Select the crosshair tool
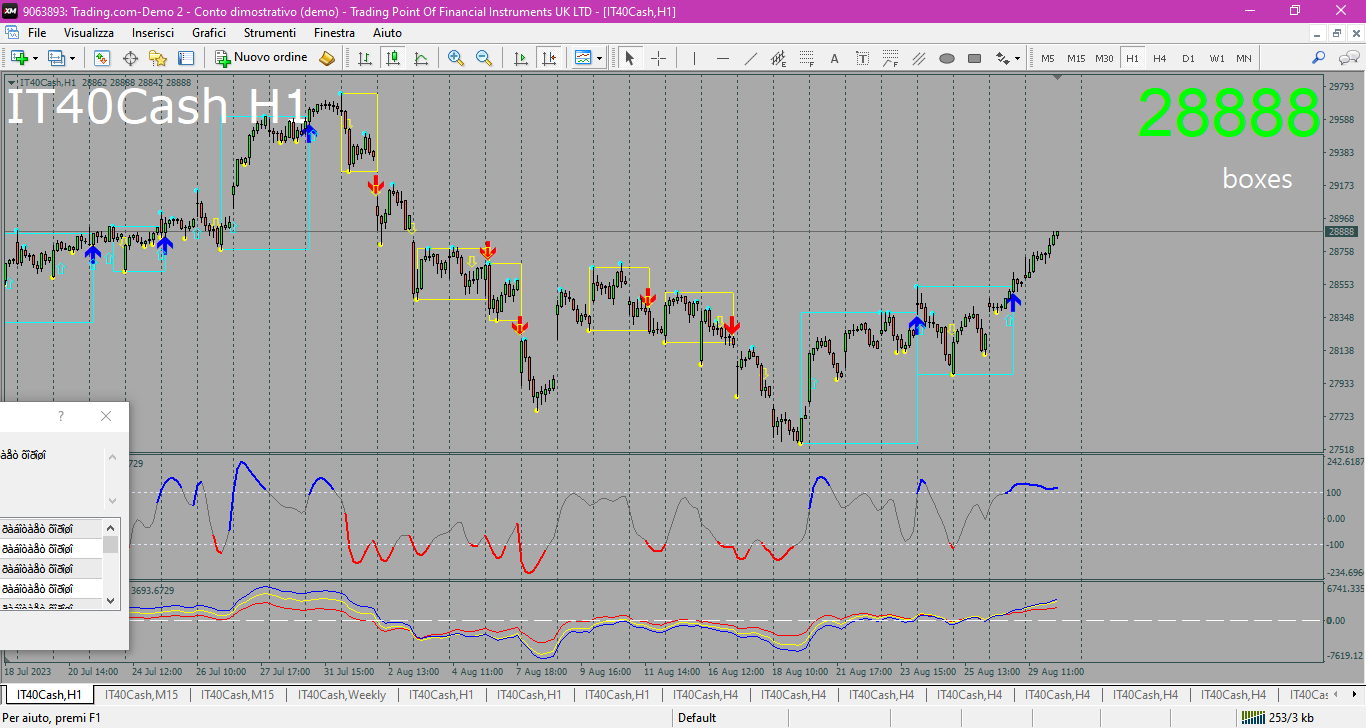 658,58
